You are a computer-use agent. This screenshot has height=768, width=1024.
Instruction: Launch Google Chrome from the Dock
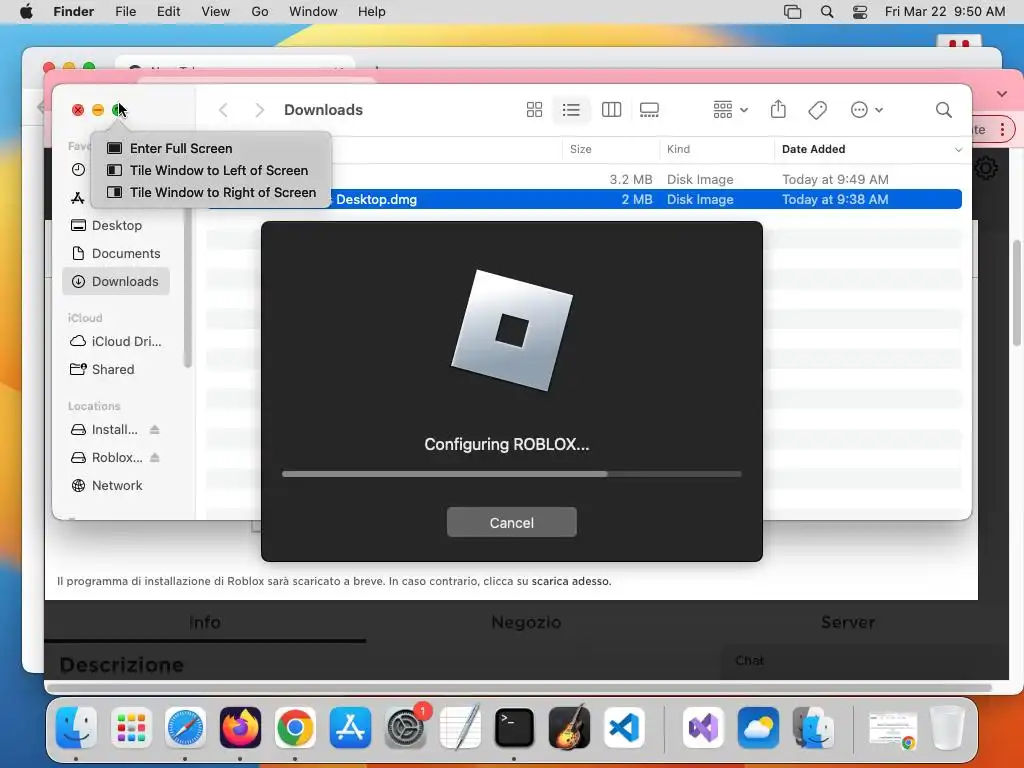click(295, 728)
